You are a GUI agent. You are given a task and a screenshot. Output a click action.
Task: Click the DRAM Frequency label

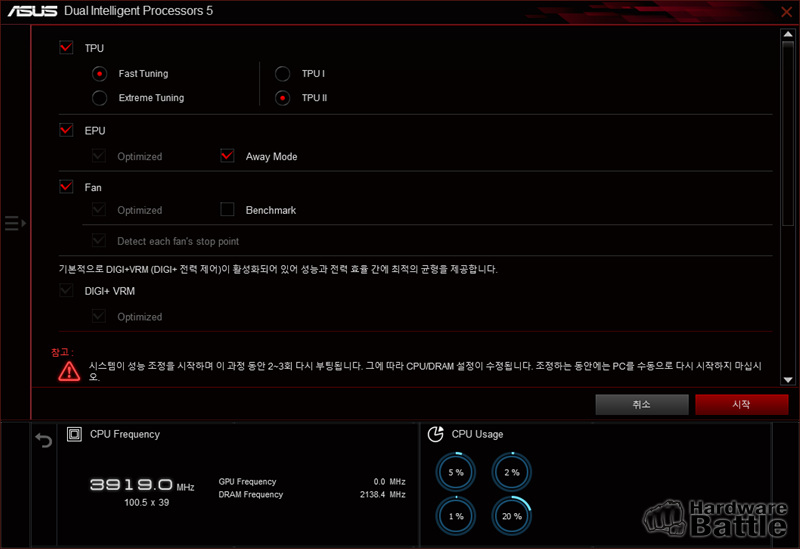pos(251,494)
